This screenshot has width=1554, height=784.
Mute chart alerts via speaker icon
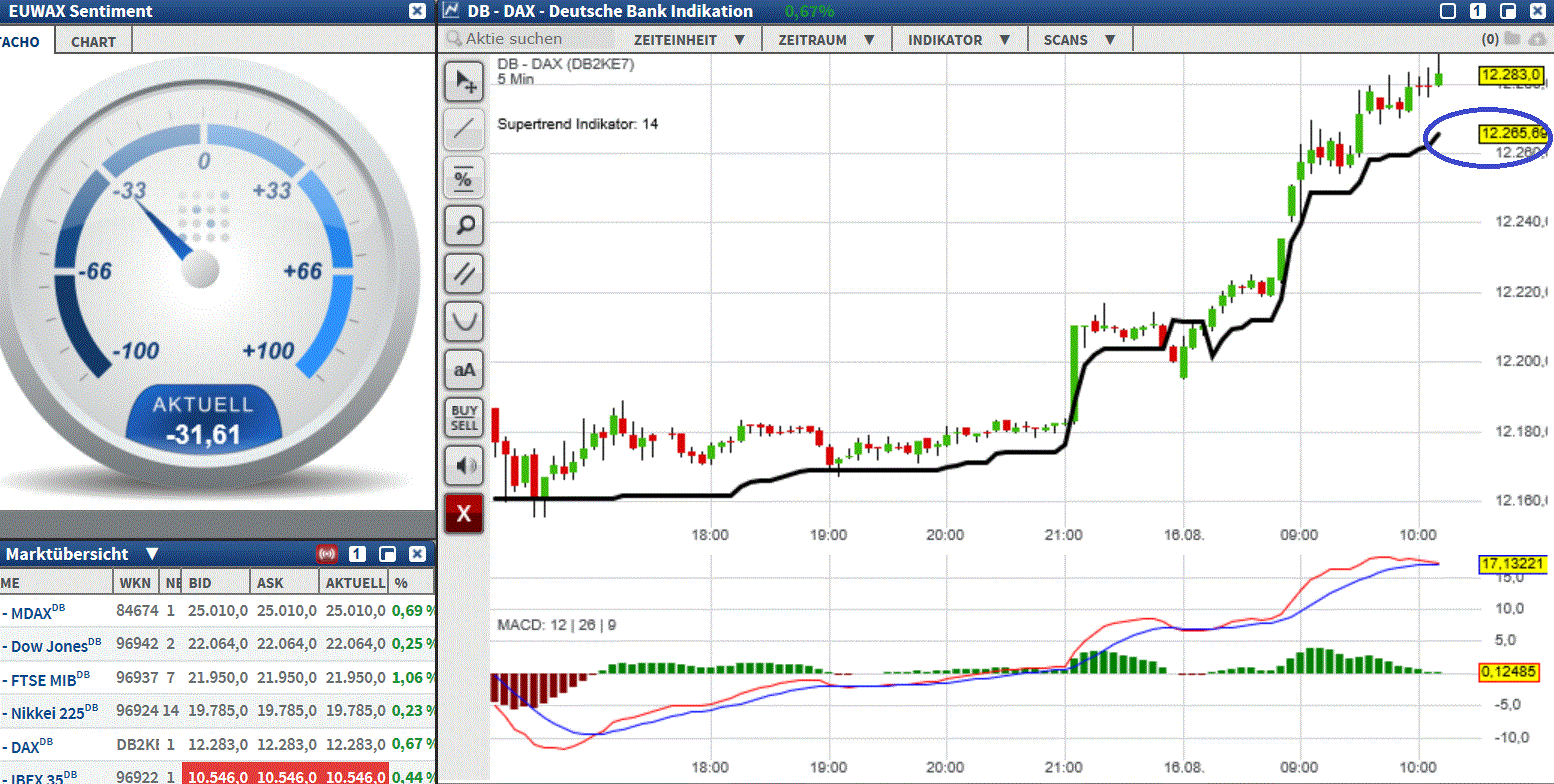463,465
